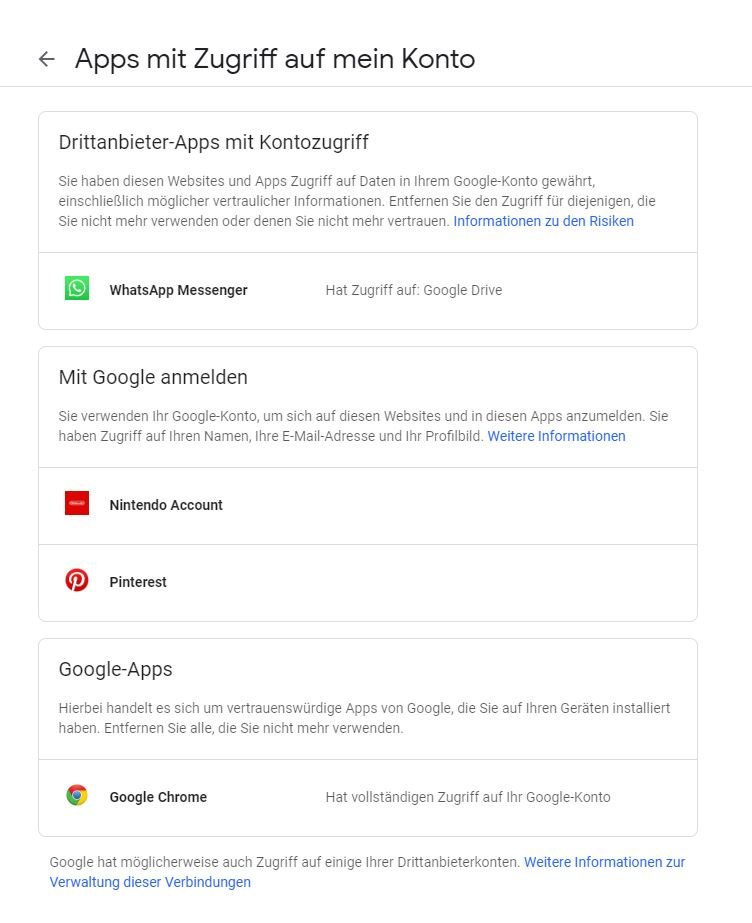Screen dimensions: 752x923
Task: Click the 'Google-Apps' section heading
Action: [116, 669]
